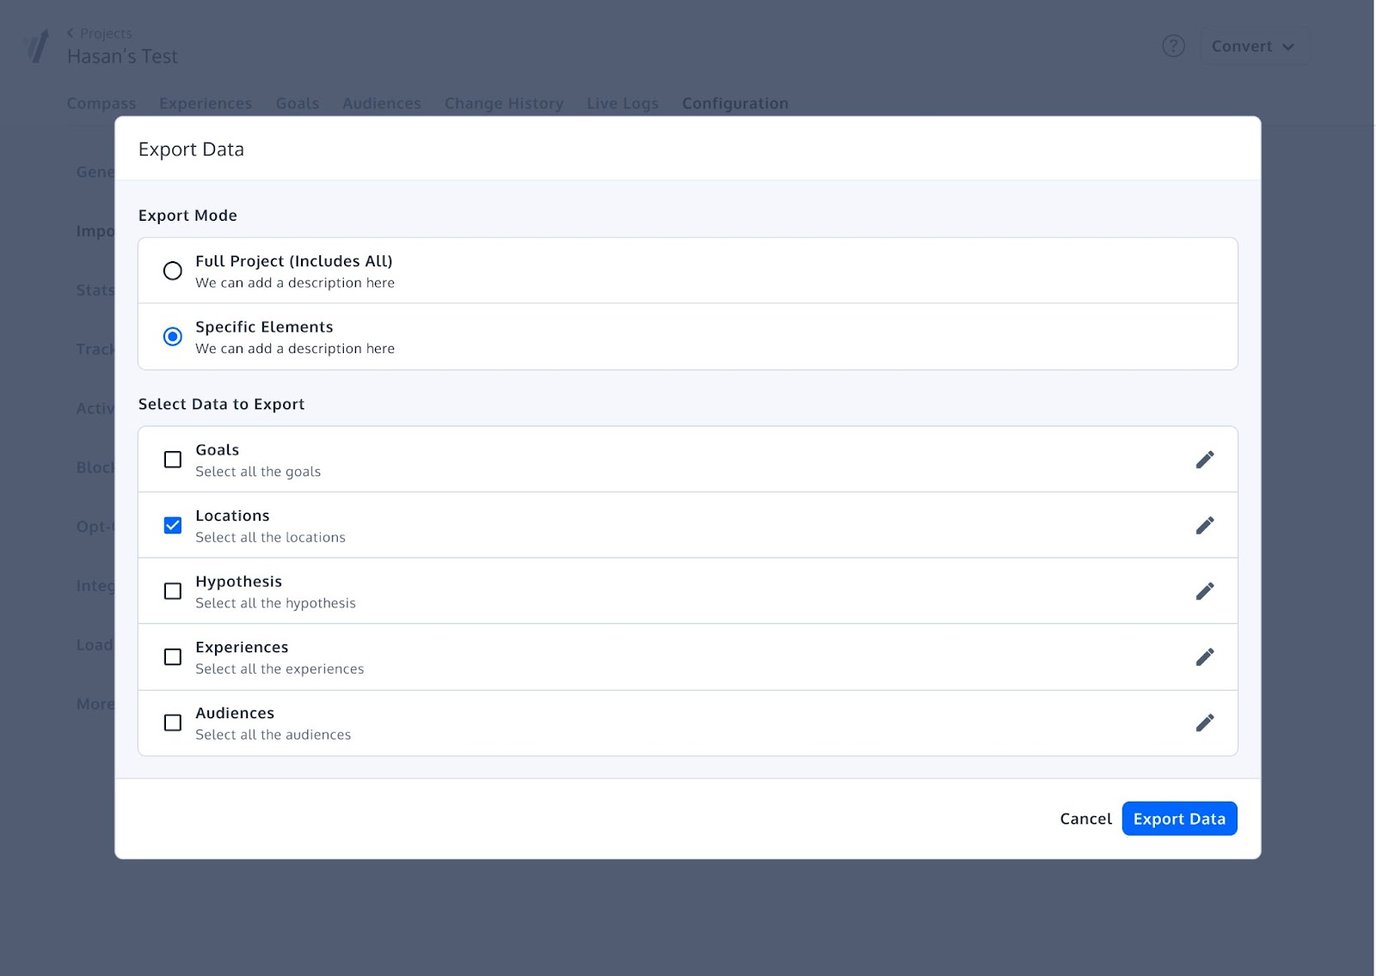The height and width of the screenshot is (976, 1376).
Task: Tick the Hypothesis checkbox
Action: pyautogui.click(x=173, y=592)
